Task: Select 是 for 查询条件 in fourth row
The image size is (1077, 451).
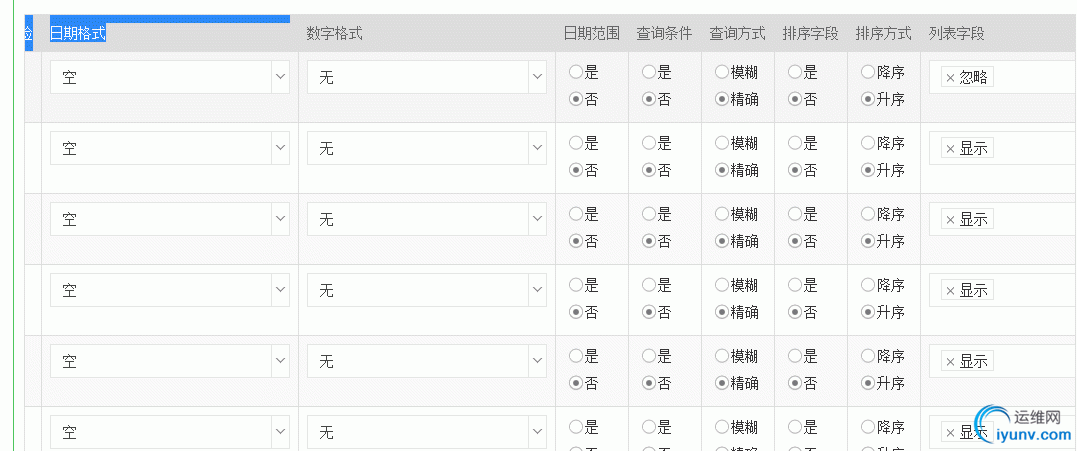Action: pyautogui.click(x=649, y=285)
